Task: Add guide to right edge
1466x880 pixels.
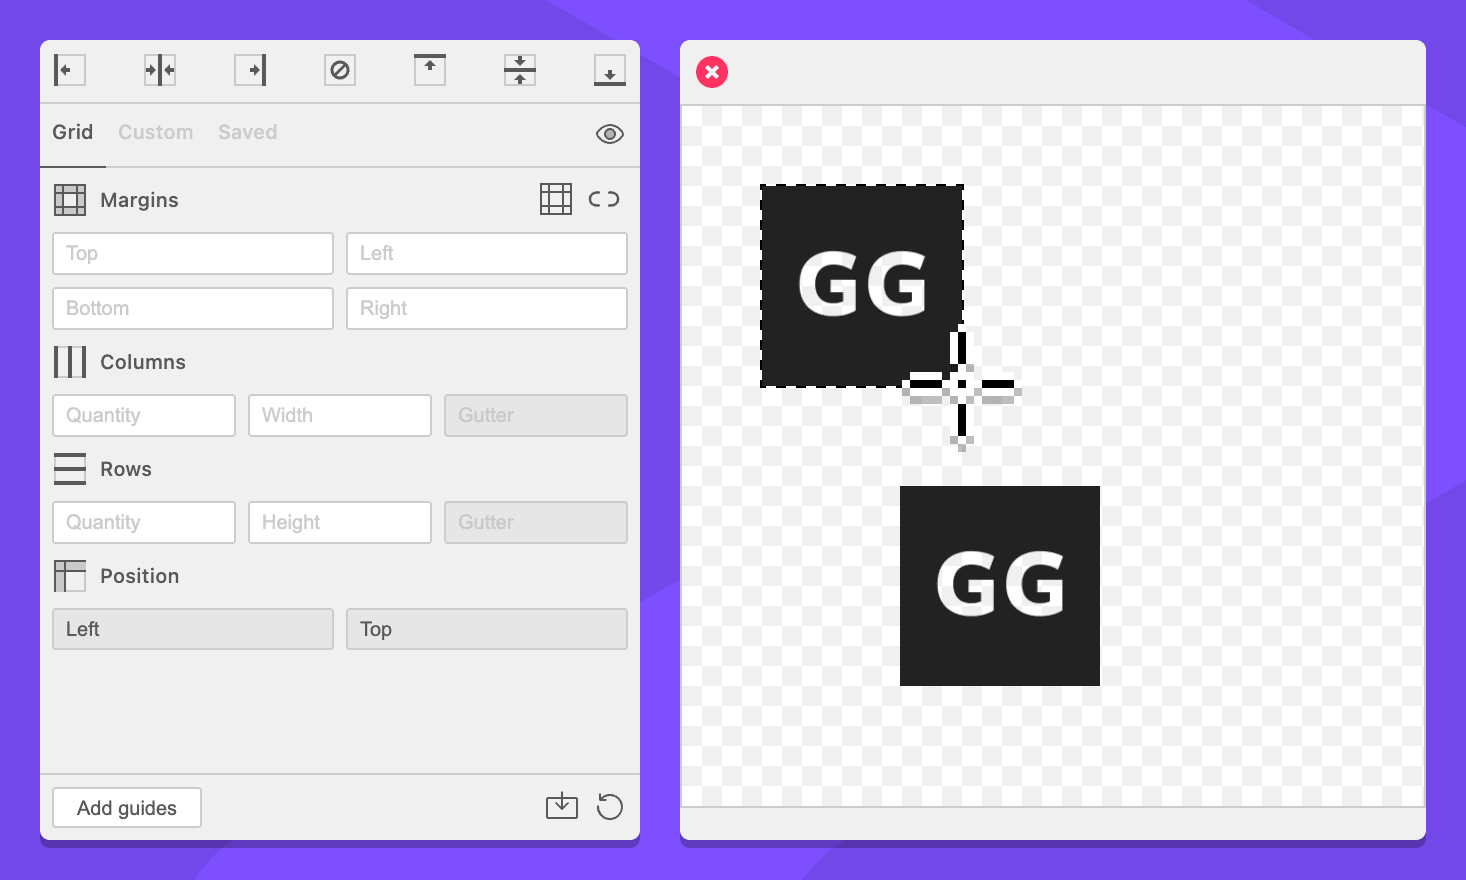Action: (x=250, y=70)
